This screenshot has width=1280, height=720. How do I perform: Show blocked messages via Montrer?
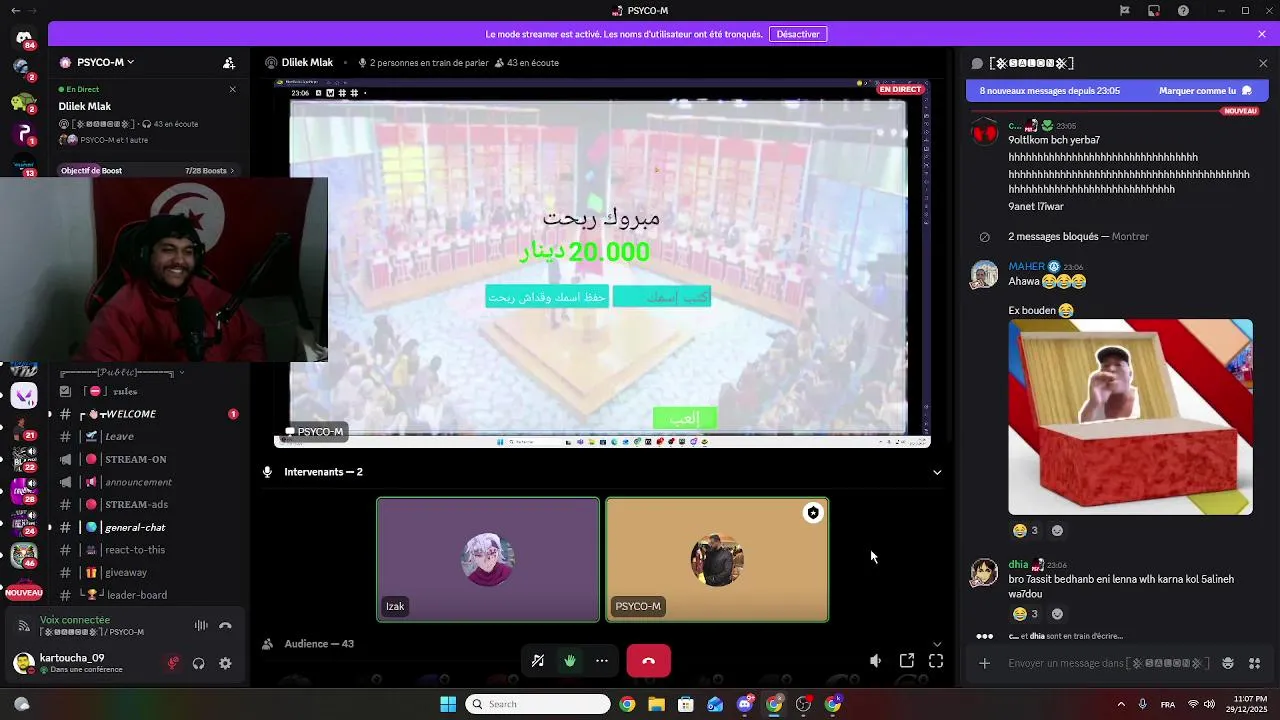[x=1130, y=237]
